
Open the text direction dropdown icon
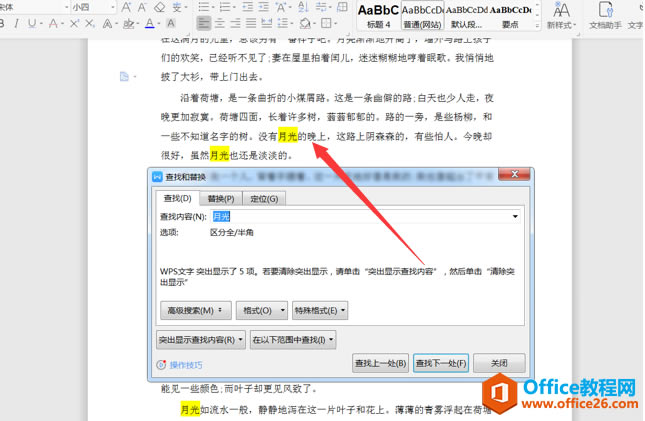pos(323,7)
